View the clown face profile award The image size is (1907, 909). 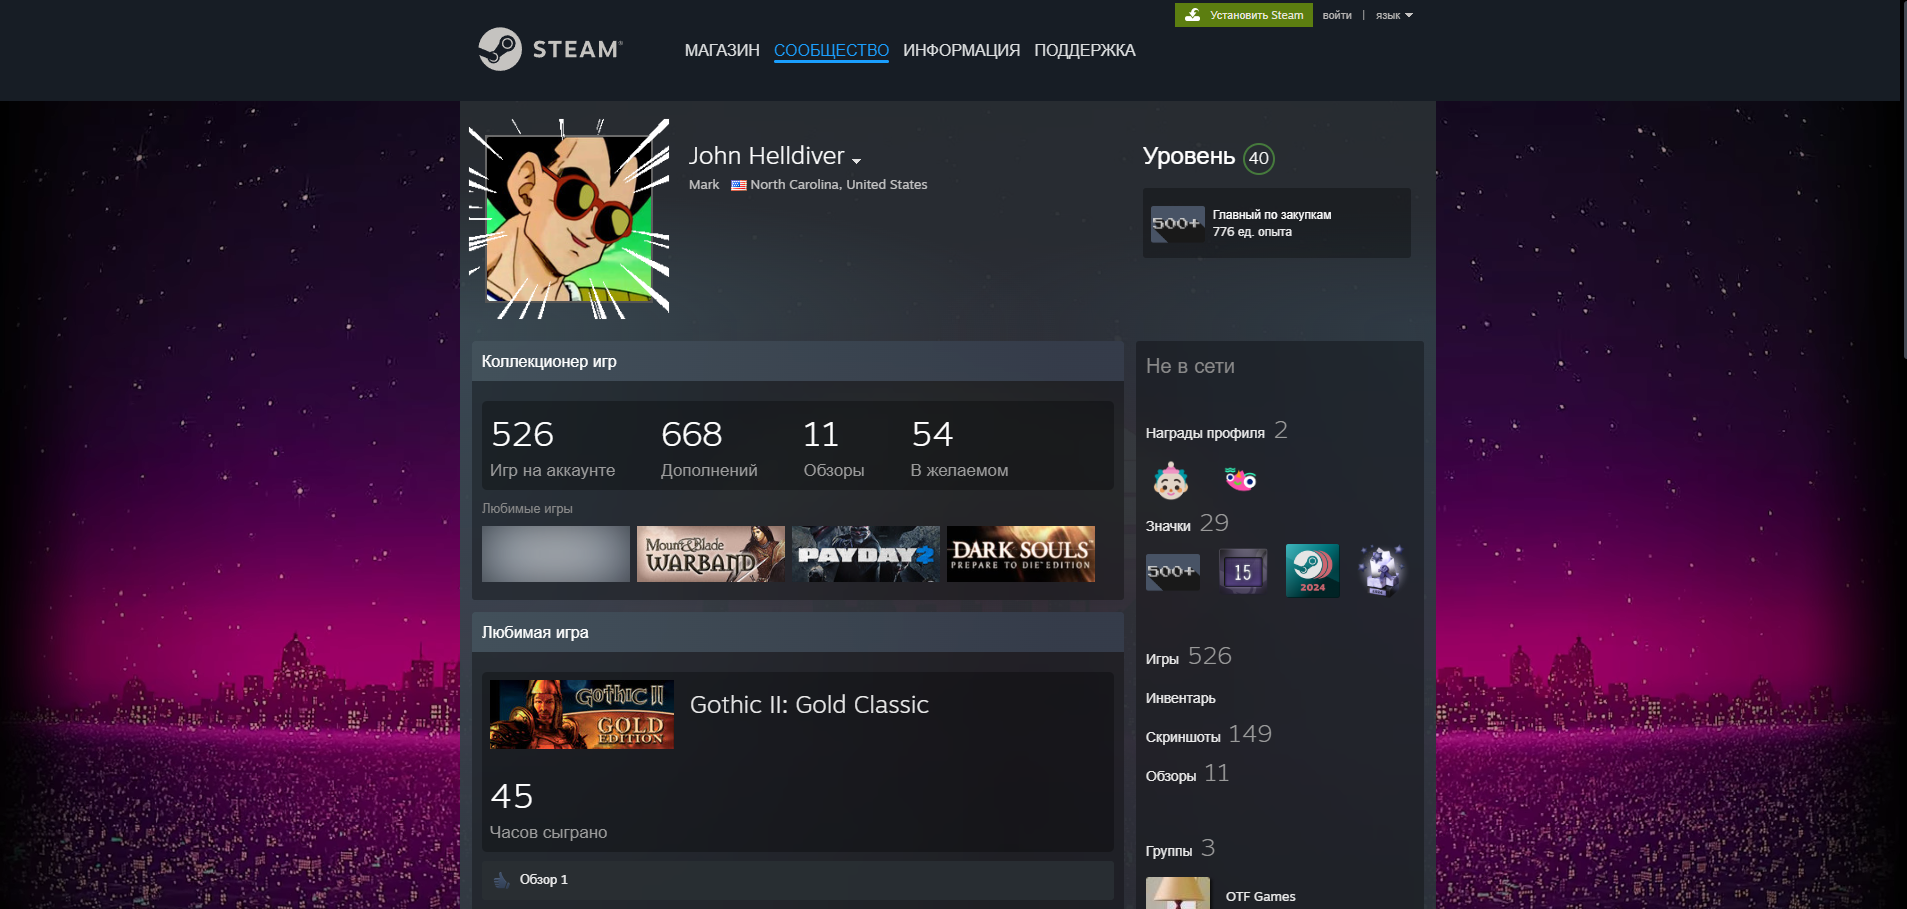(x=1171, y=481)
